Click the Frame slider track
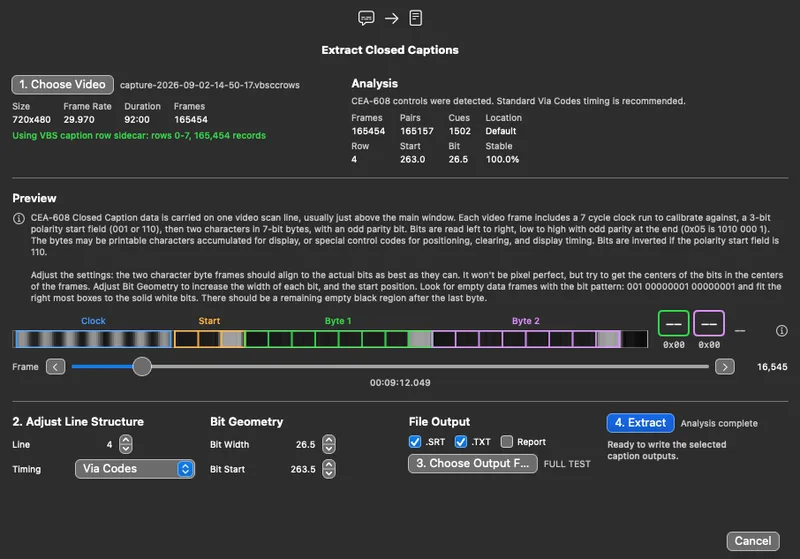This screenshot has height=559, width=800. (x=390, y=366)
